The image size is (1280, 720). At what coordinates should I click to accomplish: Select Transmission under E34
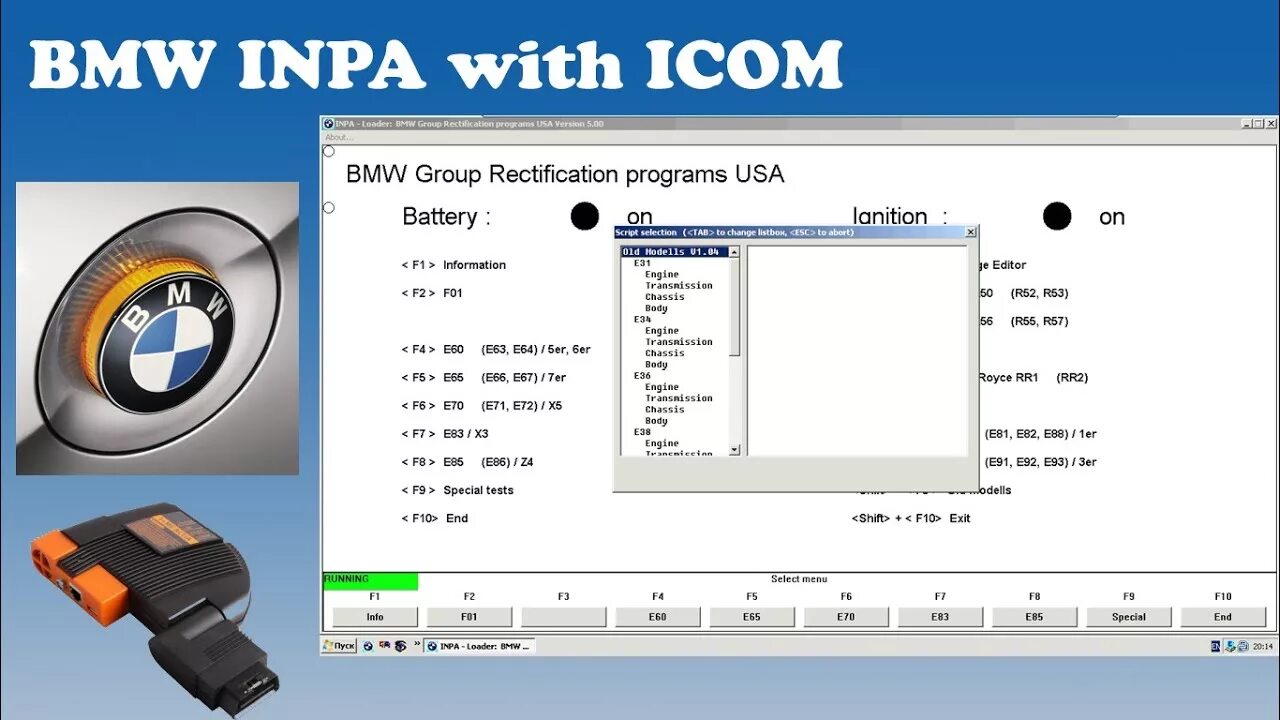pos(679,342)
